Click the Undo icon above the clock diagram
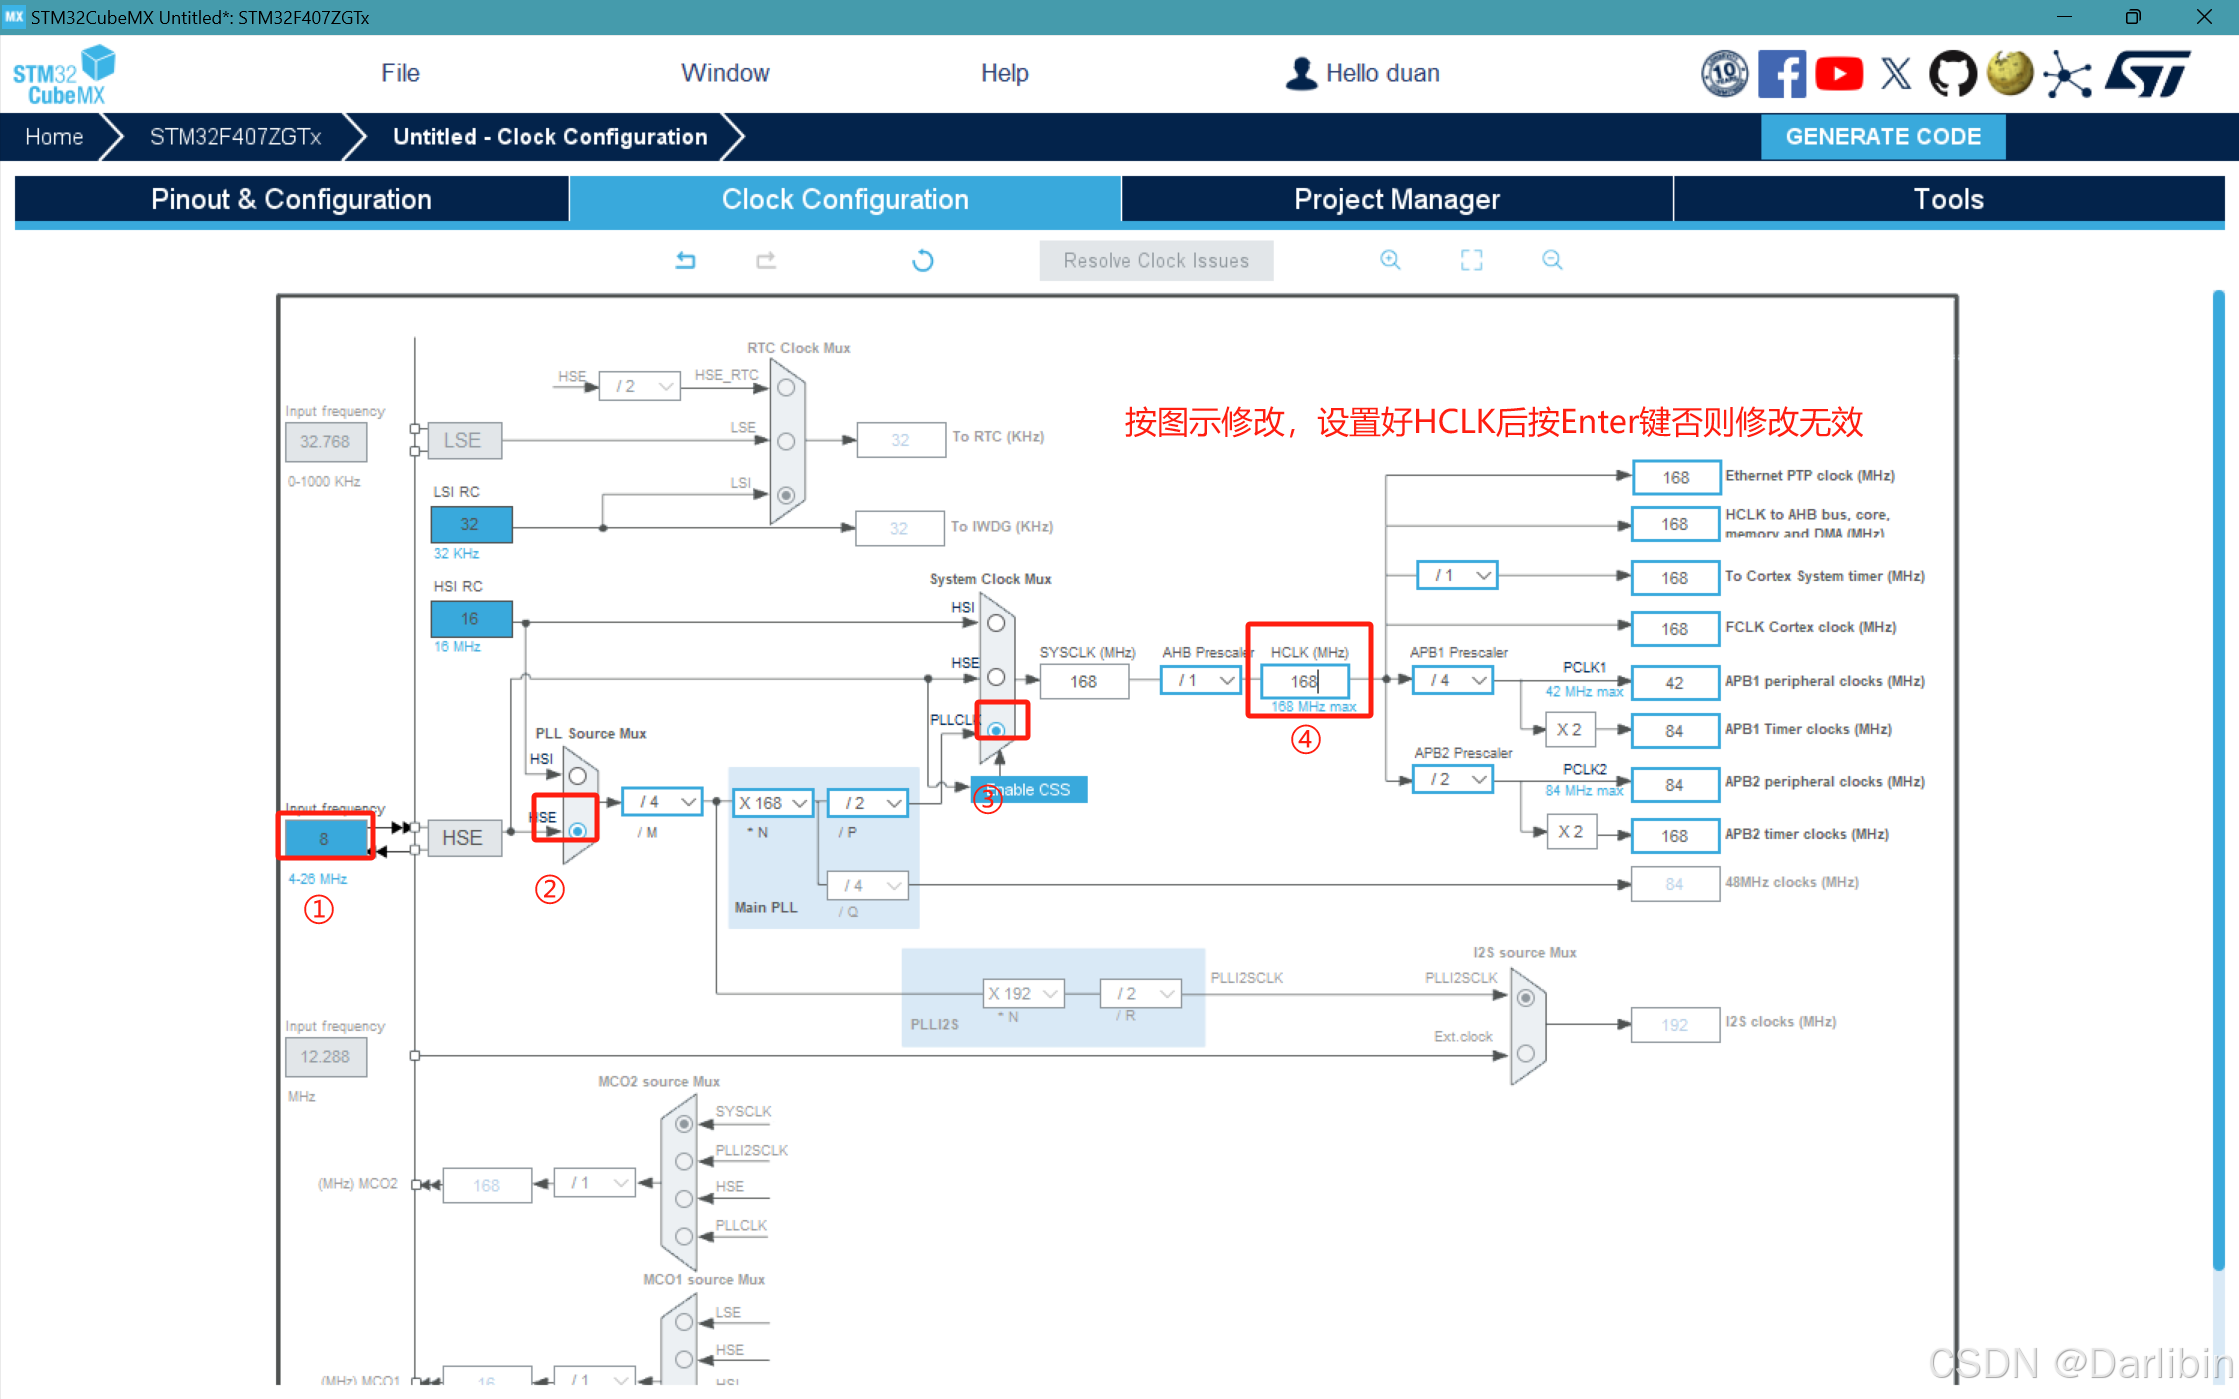2239x1399 pixels. pyautogui.click(x=686, y=260)
